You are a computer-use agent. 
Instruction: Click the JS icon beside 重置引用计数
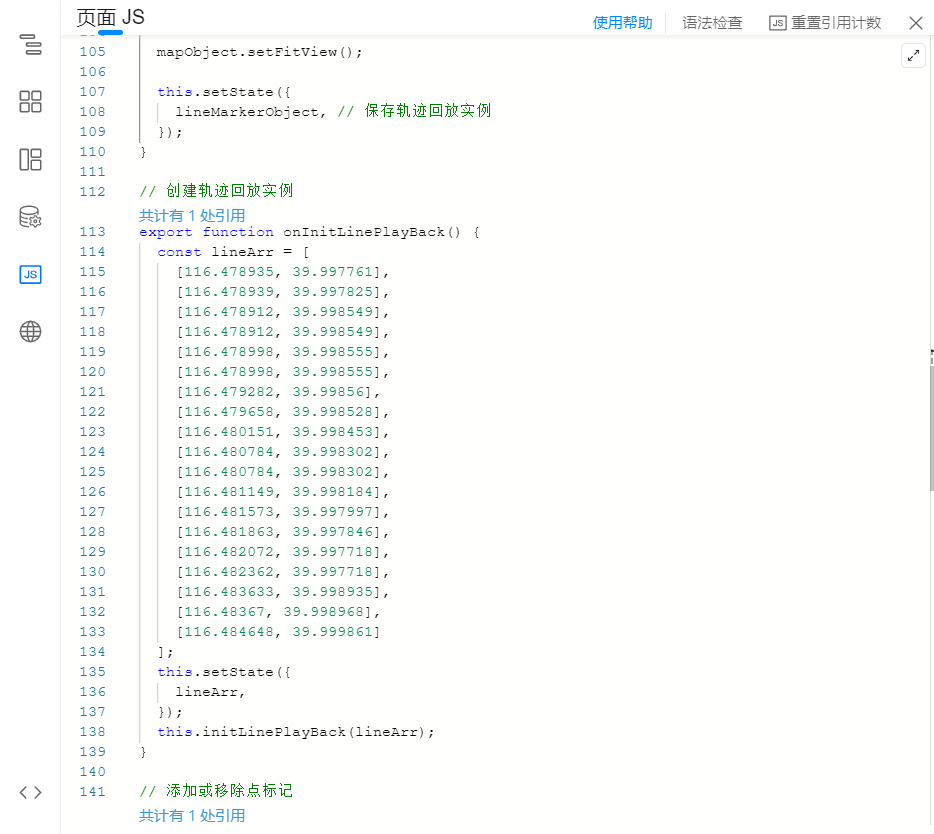pos(777,23)
